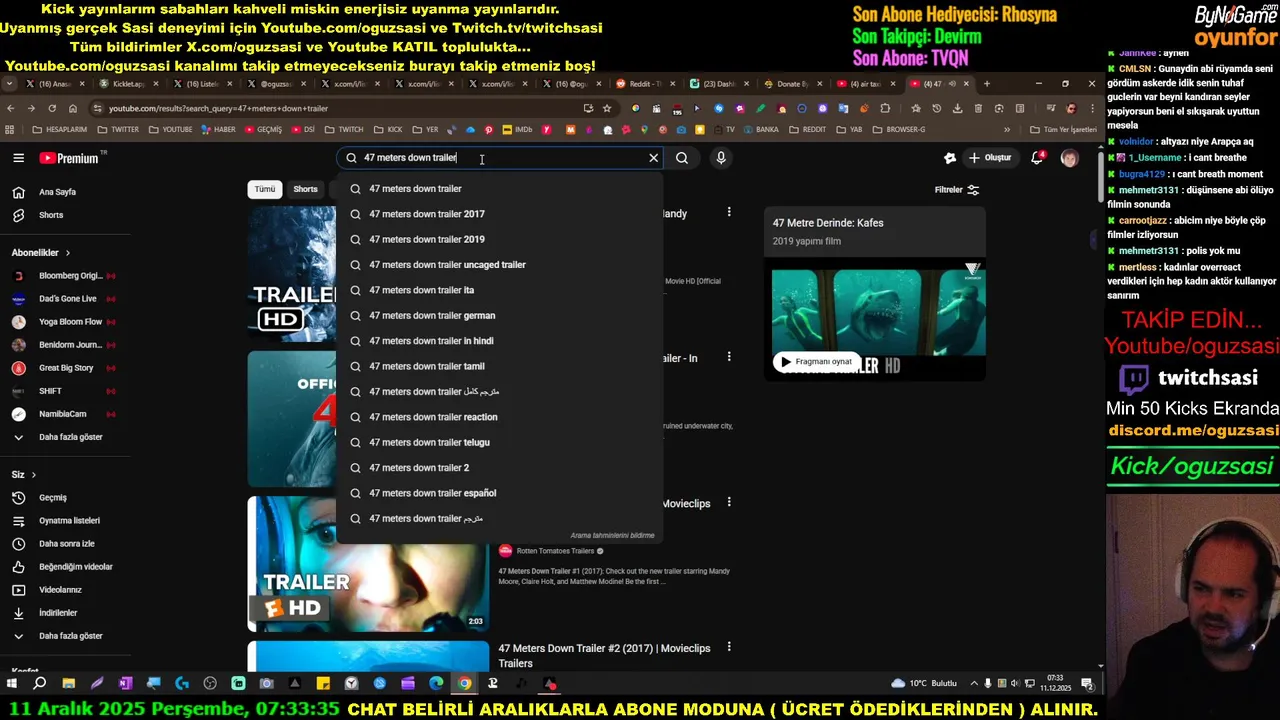Viewport: 1280px width, 720px height.
Task: Choose "47 meters down trailer uncaged trailer" suggestion
Action: pyautogui.click(x=500, y=265)
